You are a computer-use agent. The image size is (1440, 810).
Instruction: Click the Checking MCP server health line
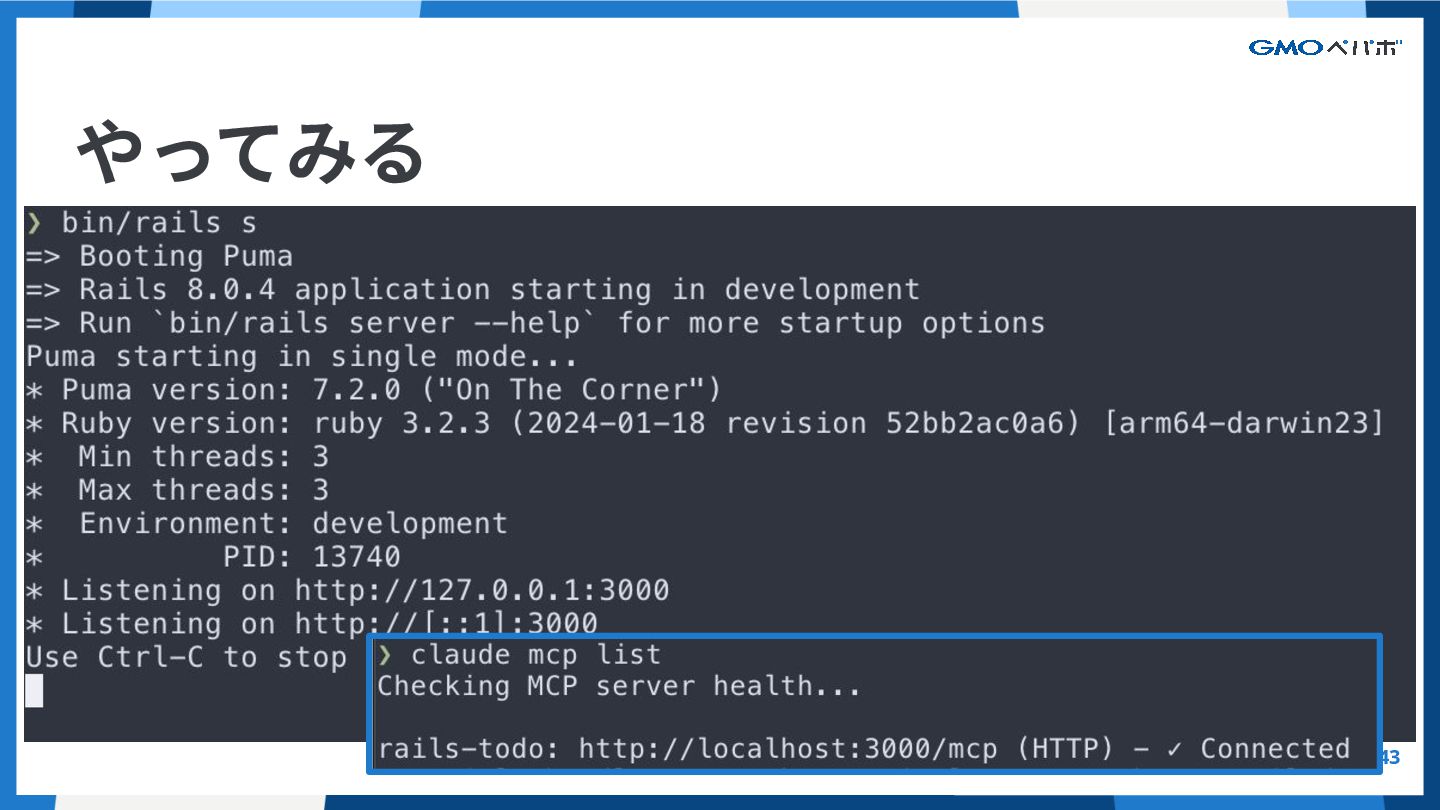point(618,686)
